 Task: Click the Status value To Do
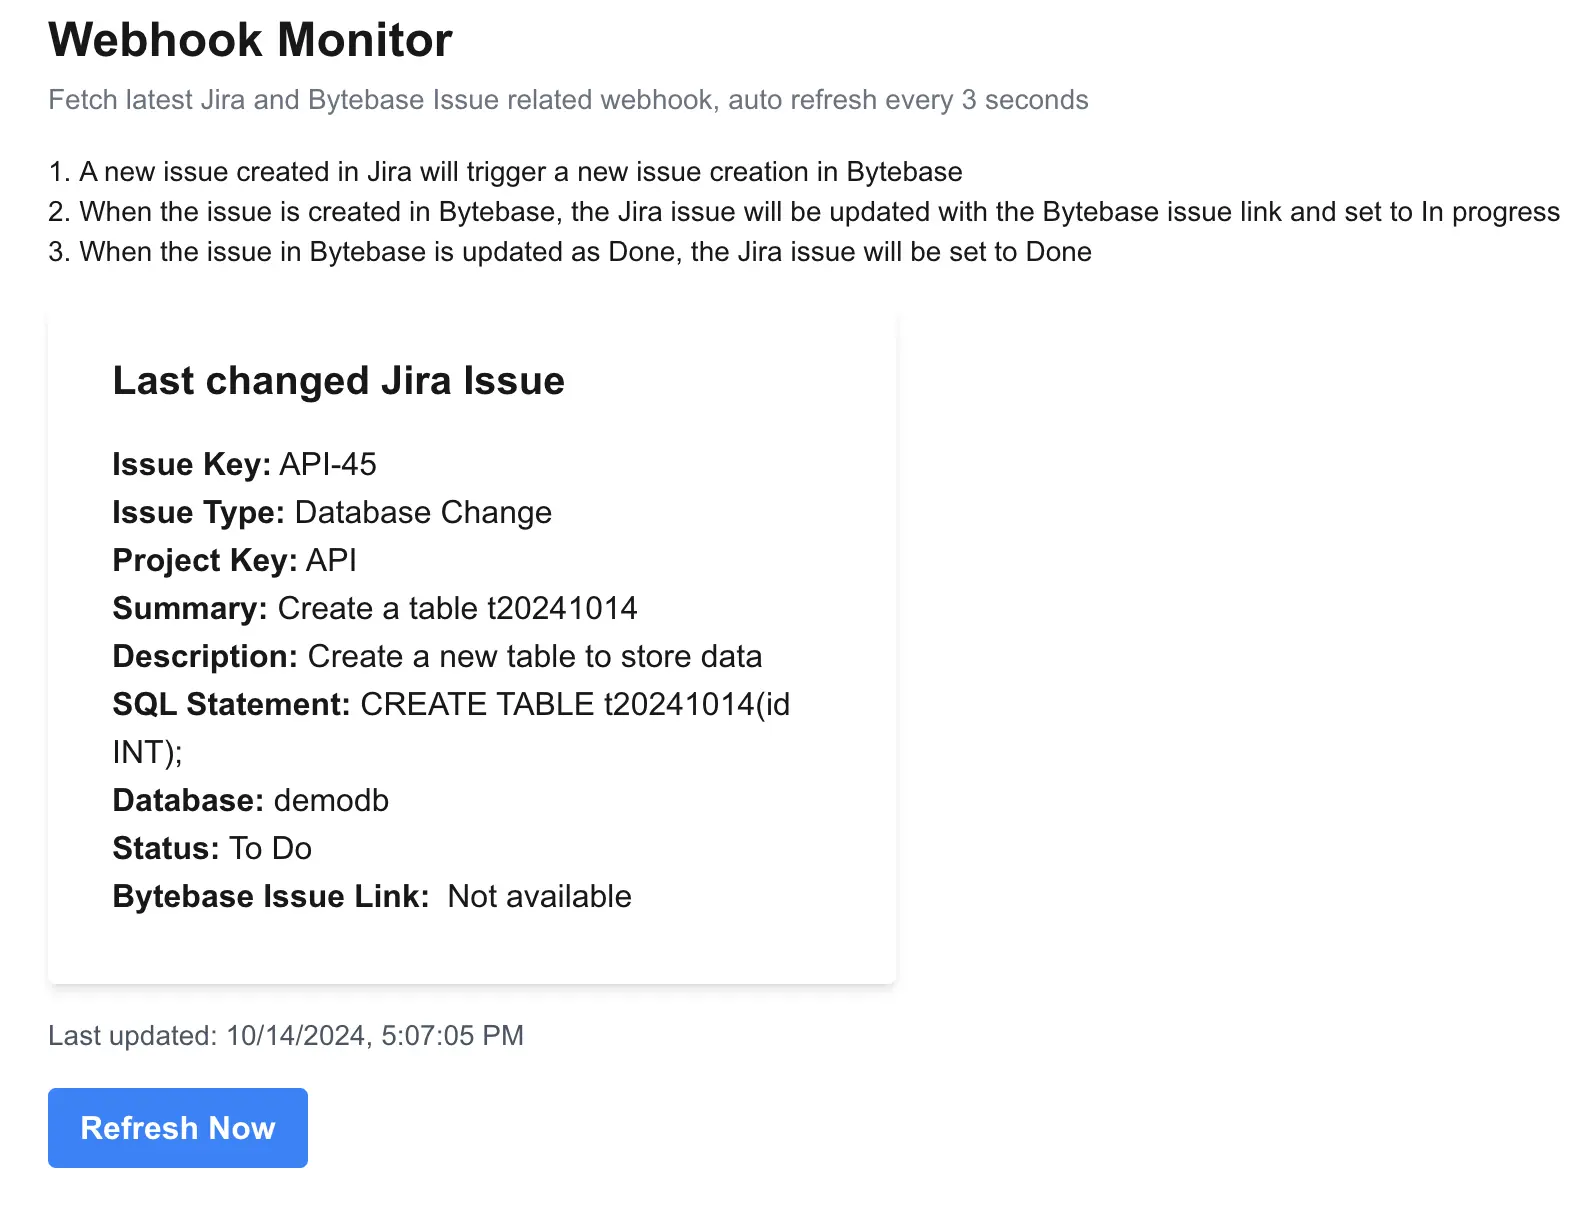[271, 848]
